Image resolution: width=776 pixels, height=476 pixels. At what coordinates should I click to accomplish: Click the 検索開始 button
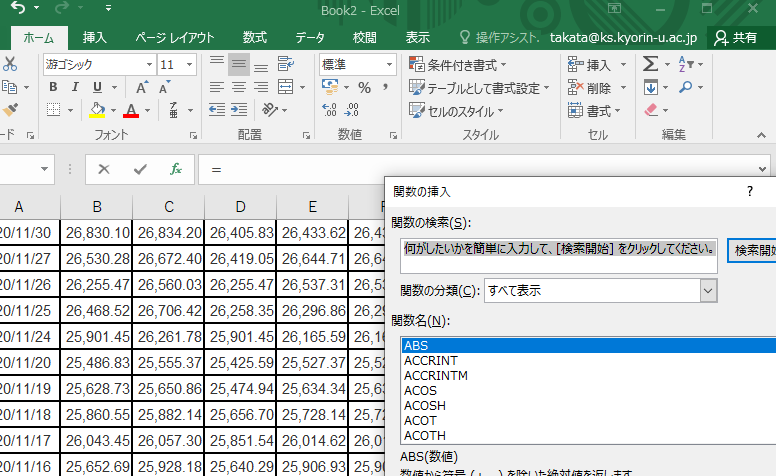[753, 250]
